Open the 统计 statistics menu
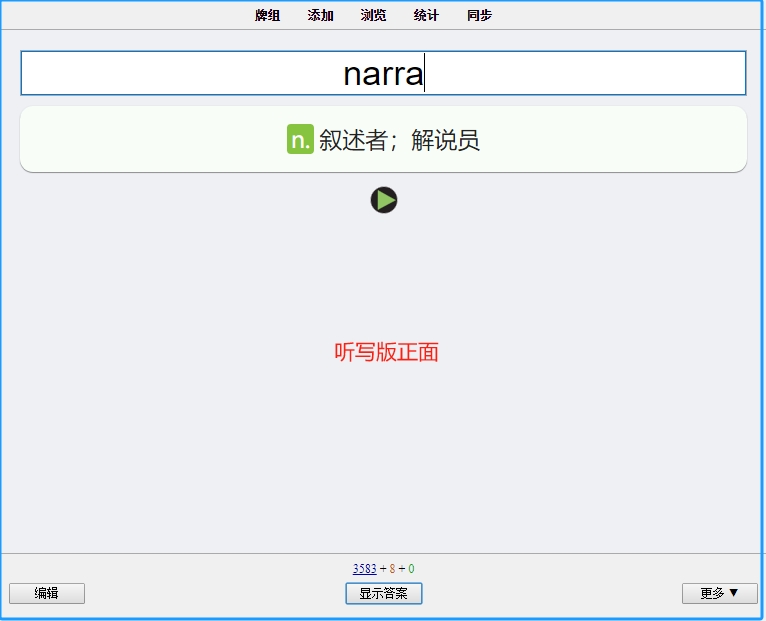This screenshot has width=766, height=621. point(426,16)
